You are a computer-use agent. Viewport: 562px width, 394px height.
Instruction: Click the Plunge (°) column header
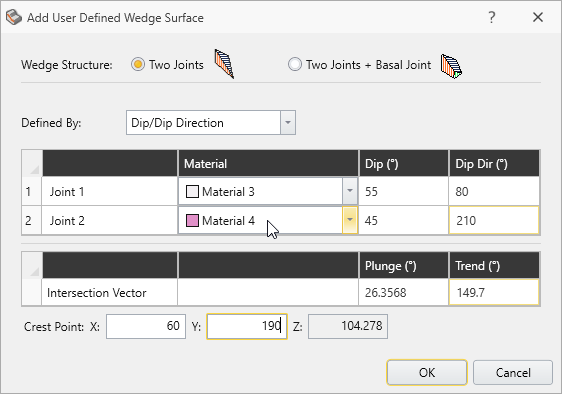tap(404, 266)
